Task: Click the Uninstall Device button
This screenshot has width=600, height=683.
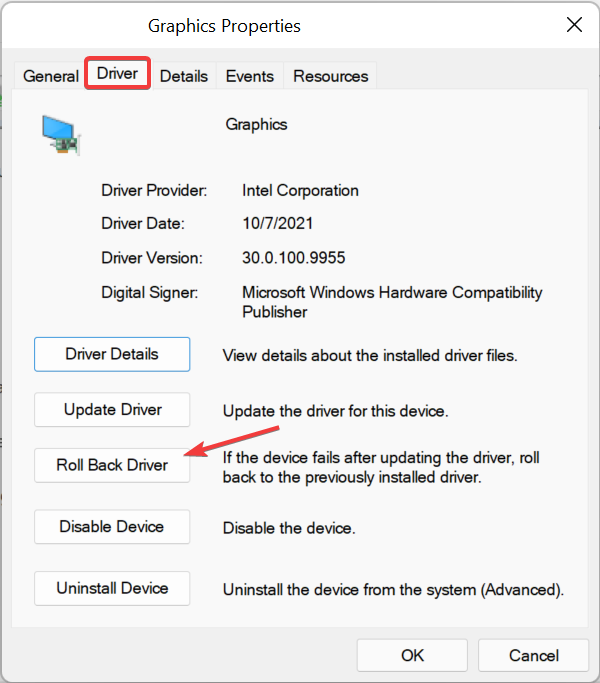Action: tap(112, 588)
